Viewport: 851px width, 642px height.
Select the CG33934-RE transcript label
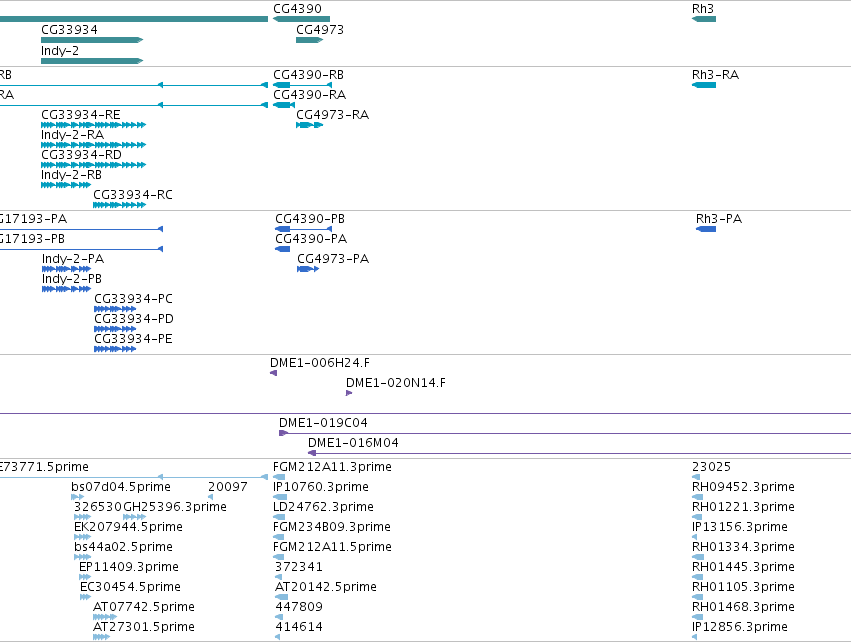point(81,115)
